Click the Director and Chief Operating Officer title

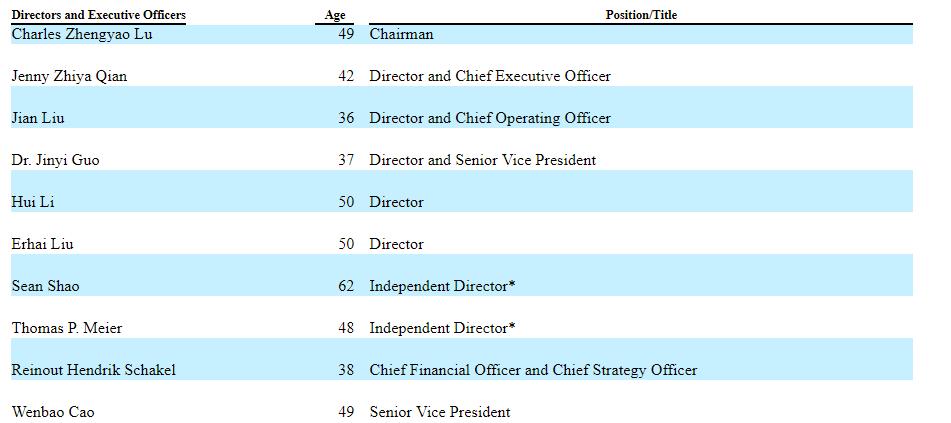click(x=490, y=118)
